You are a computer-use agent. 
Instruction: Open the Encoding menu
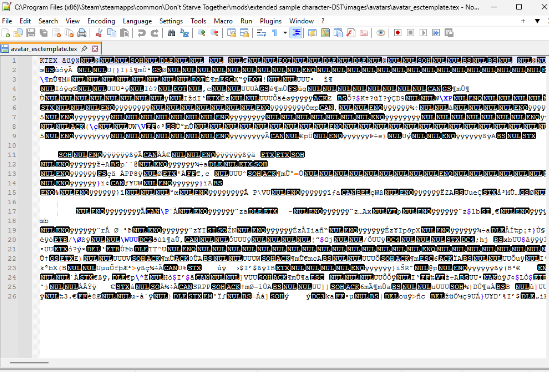coord(101,21)
